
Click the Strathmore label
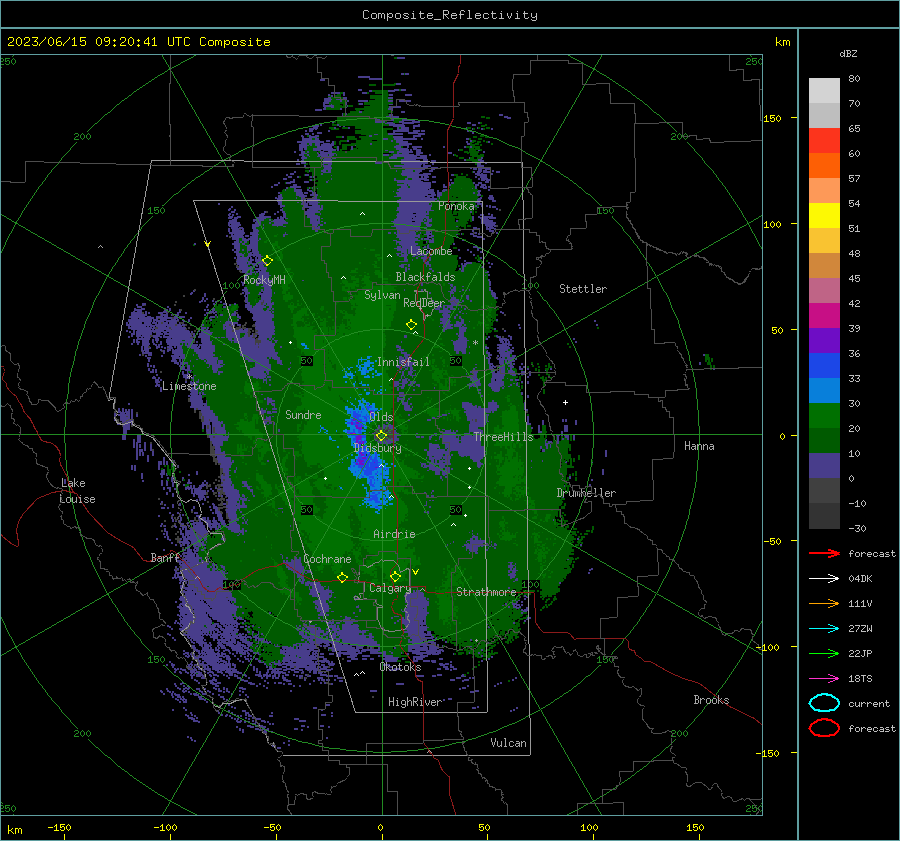[486, 592]
